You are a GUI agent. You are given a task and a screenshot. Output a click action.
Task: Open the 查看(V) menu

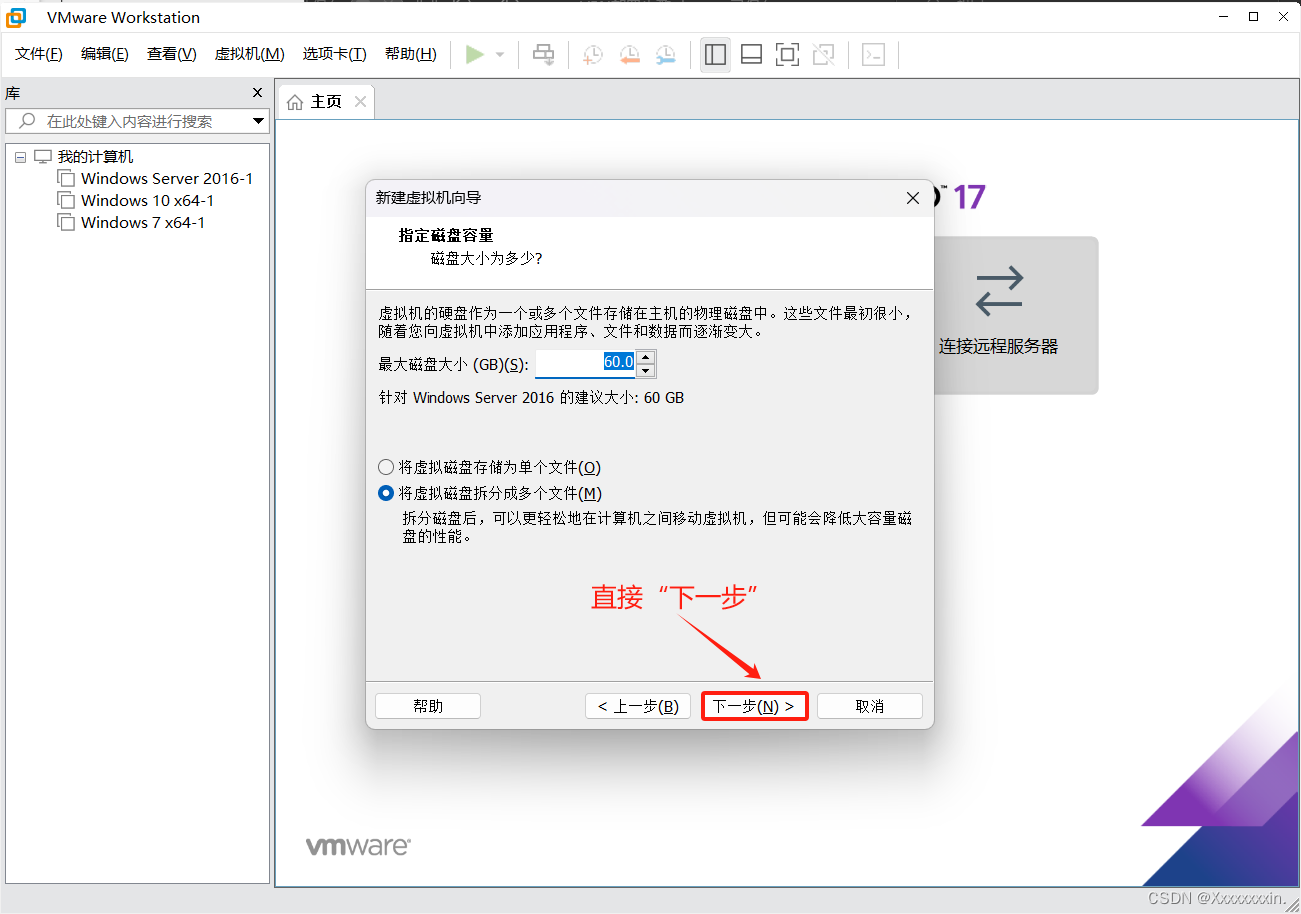point(172,54)
